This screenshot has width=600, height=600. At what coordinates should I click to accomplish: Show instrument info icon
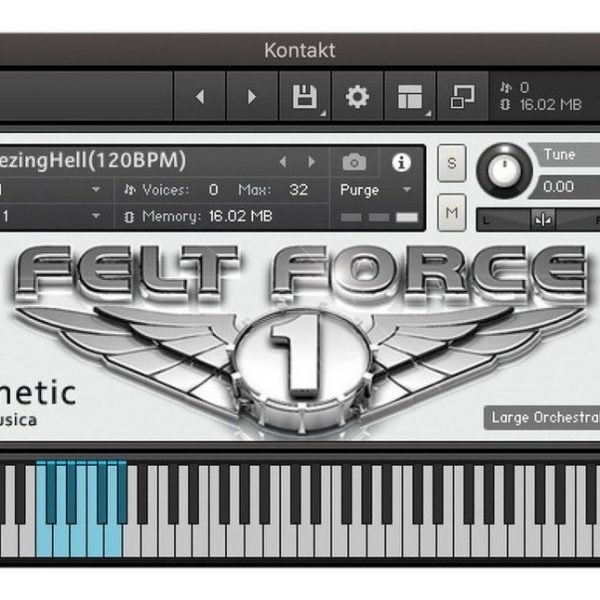(401, 162)
